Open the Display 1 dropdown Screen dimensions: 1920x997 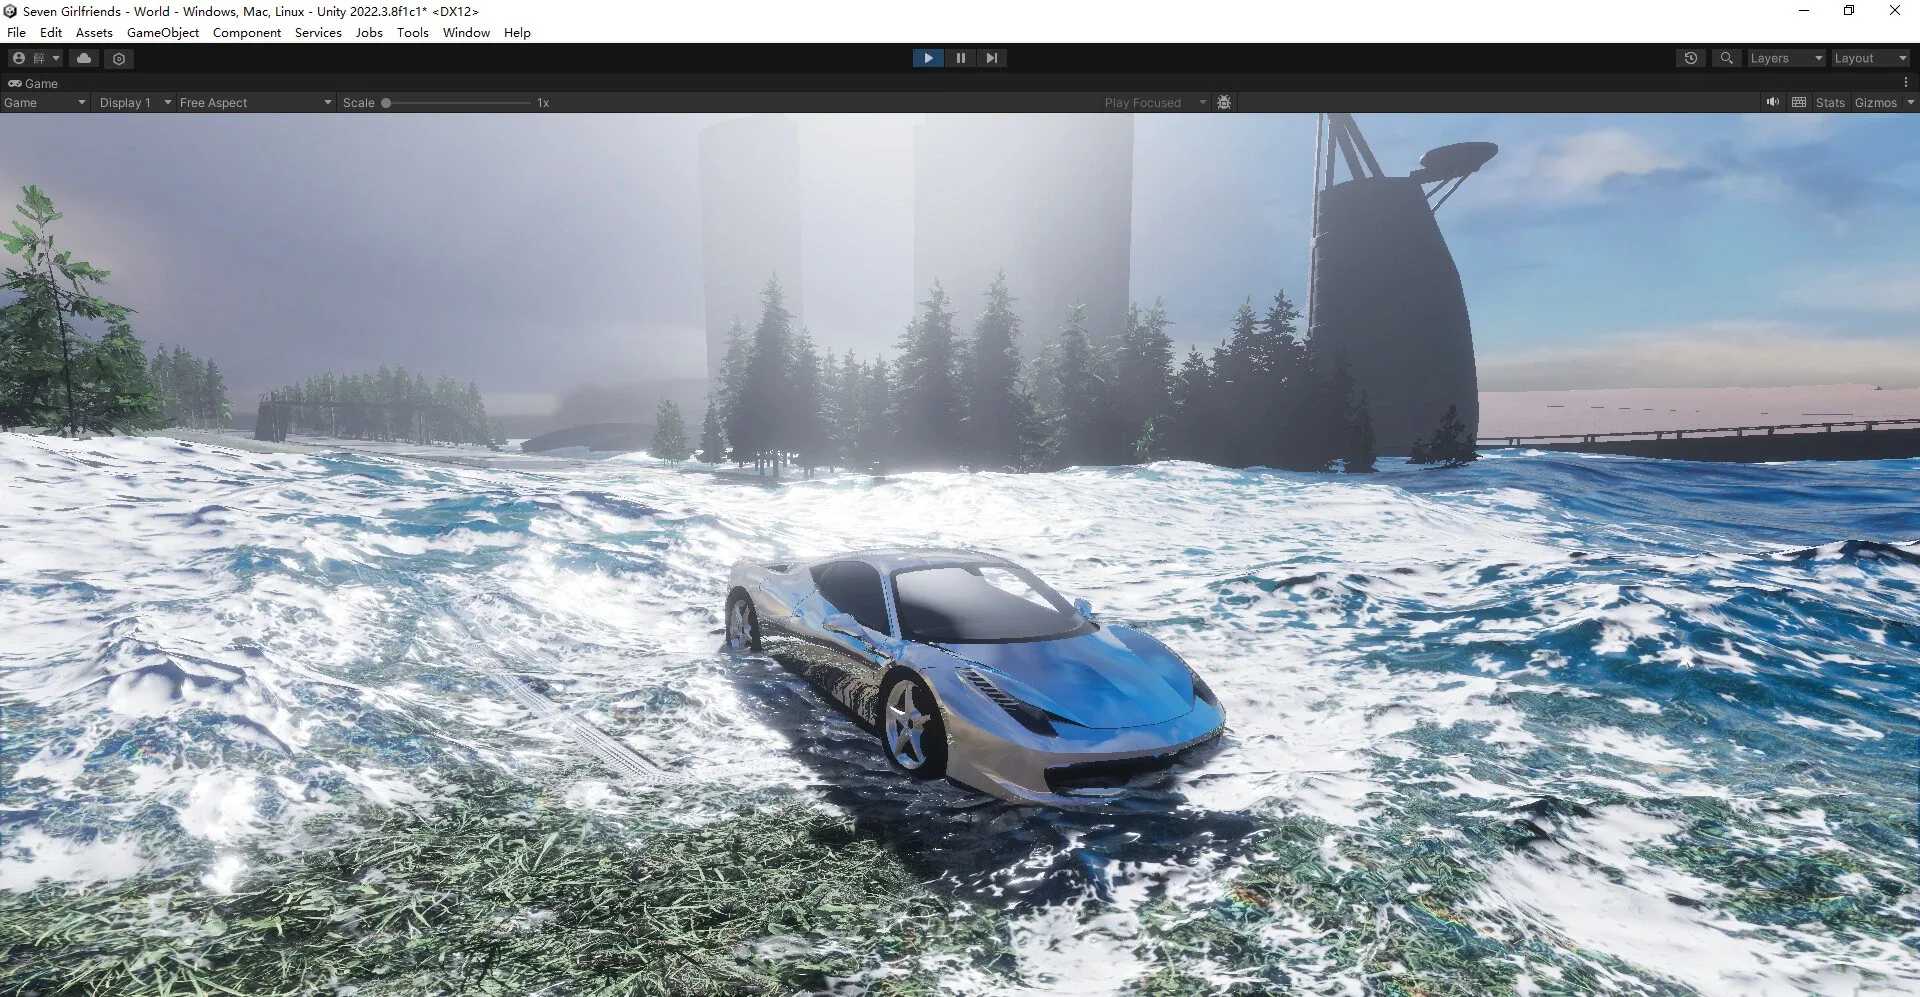[x=133, y=102]
